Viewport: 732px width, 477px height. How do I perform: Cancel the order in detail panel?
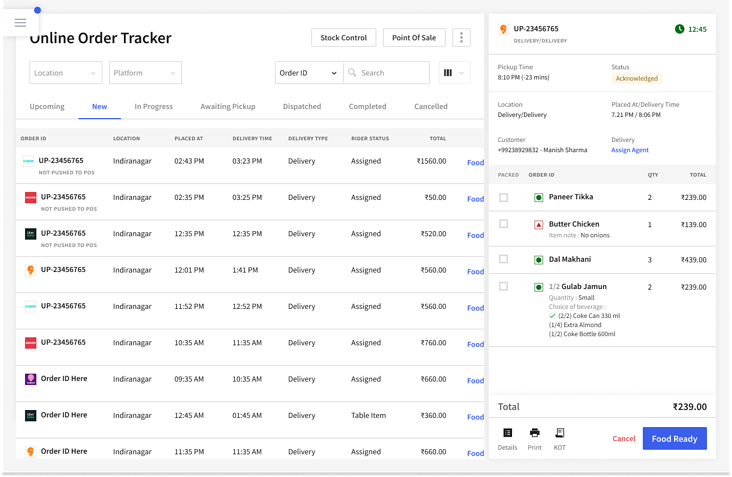[x=624, y=439]
